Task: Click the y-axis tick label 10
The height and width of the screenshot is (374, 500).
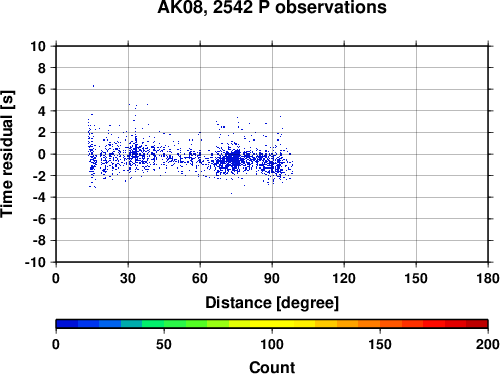Action: point(38,46)
